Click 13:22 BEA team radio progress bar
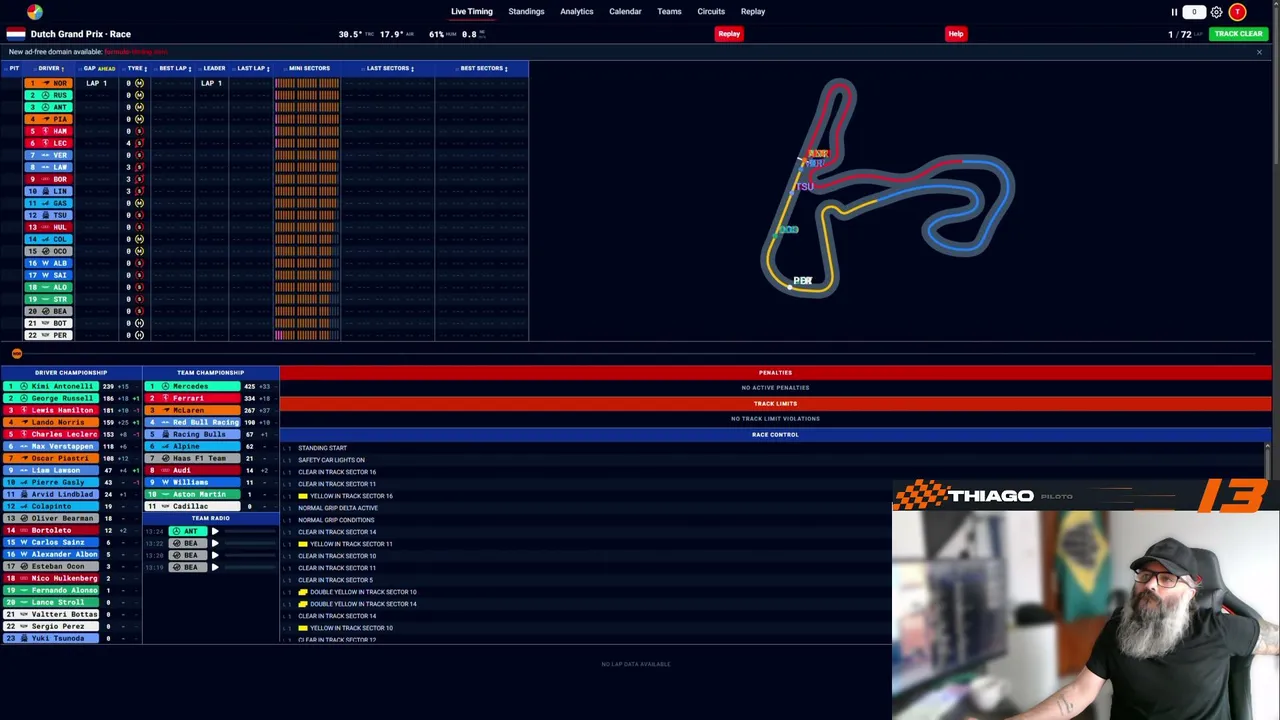 click(x=250, y=543)
